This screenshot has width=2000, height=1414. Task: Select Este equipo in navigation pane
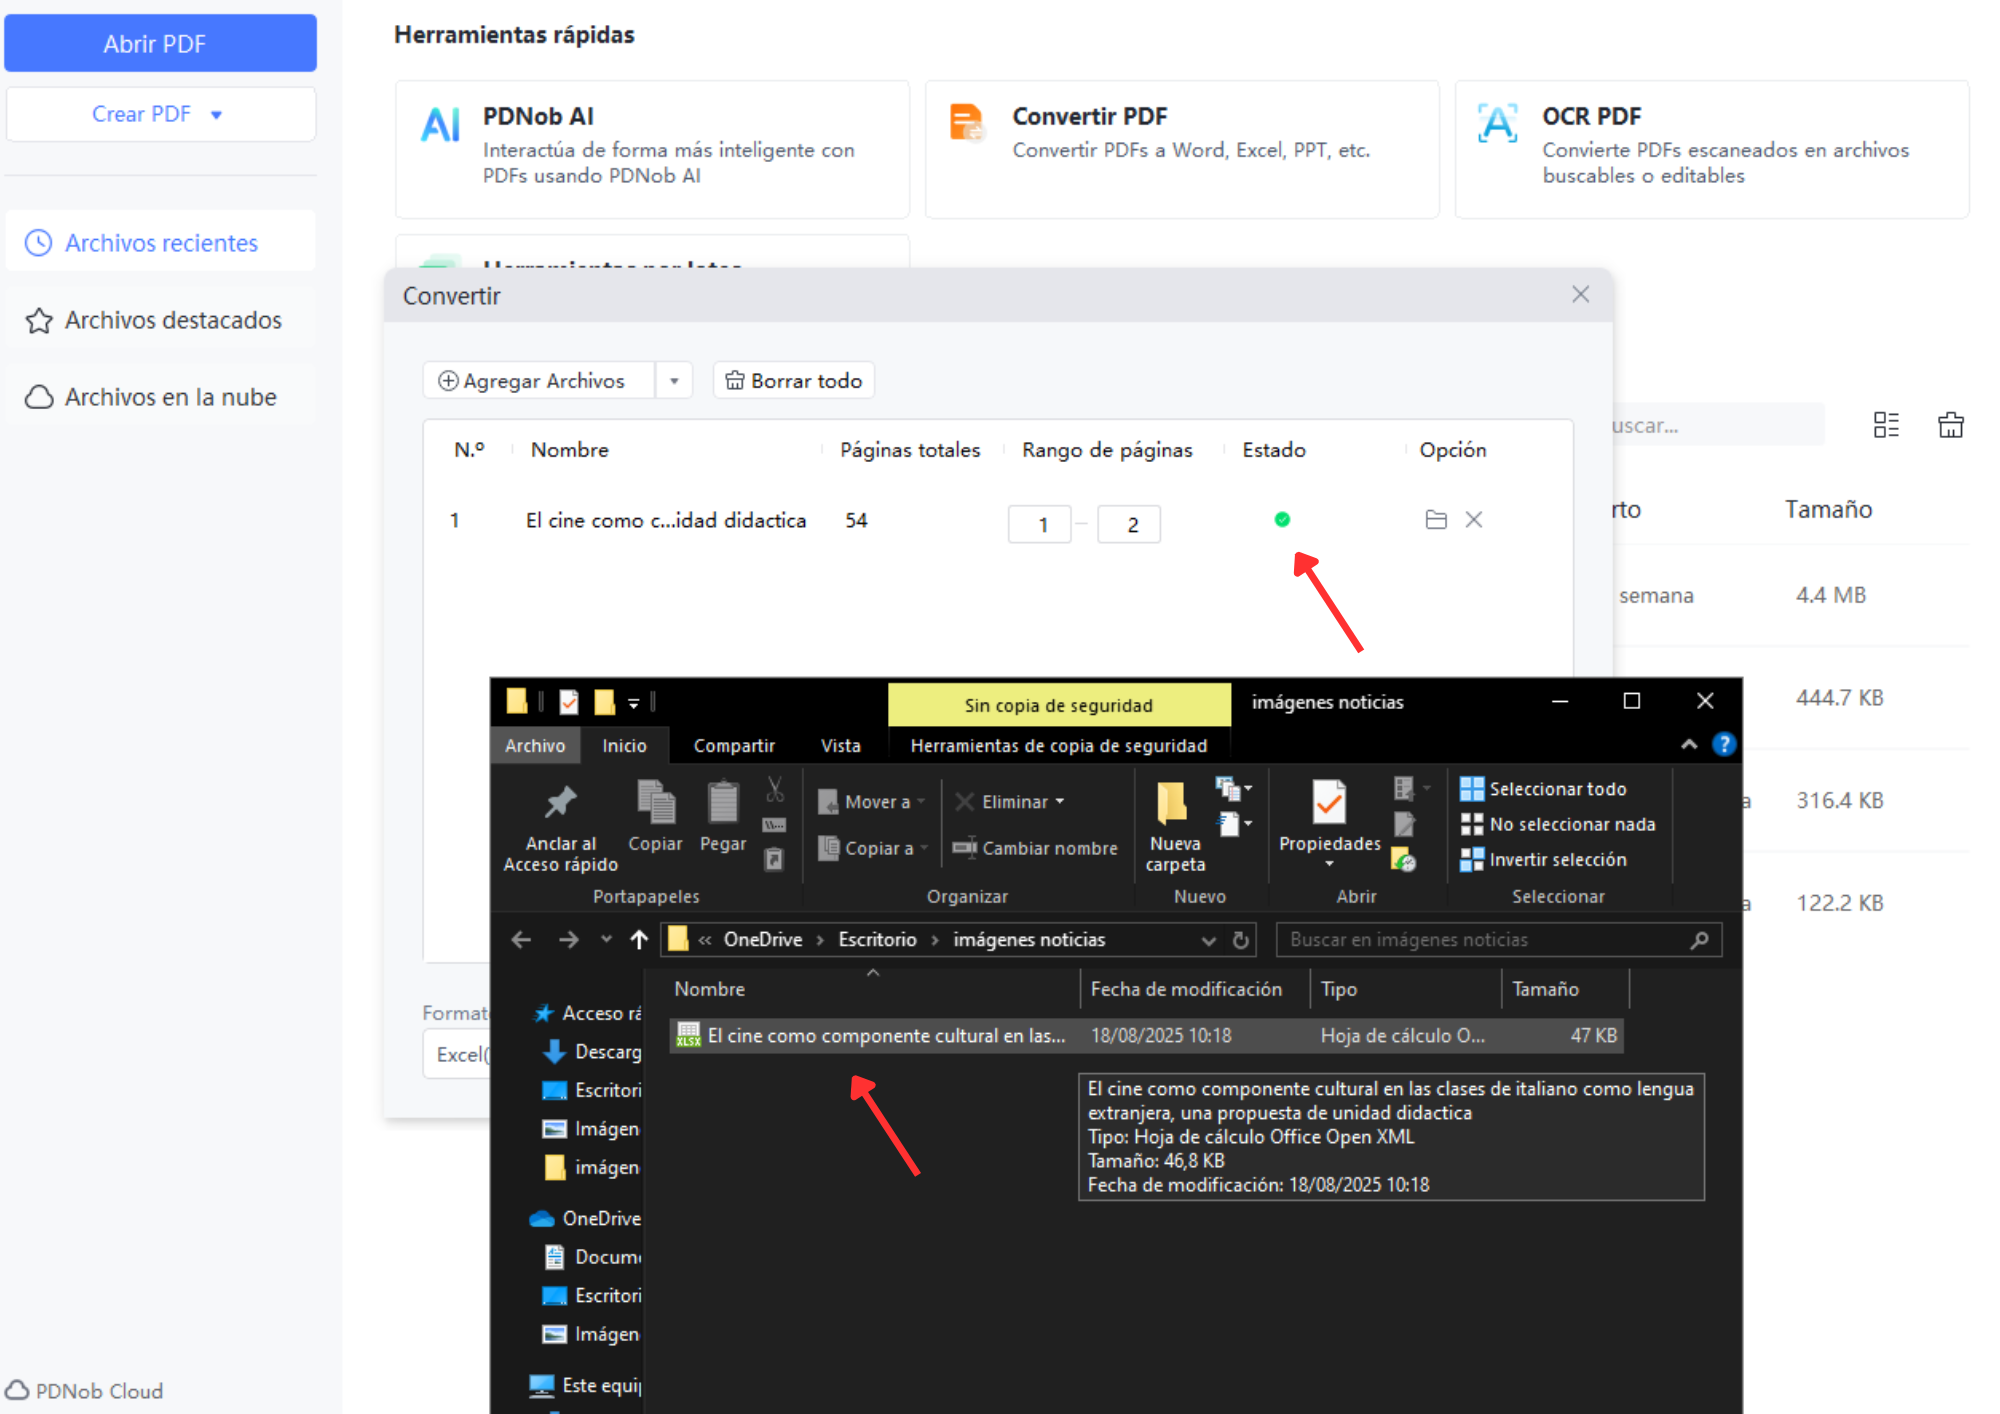click(584, 1385)
